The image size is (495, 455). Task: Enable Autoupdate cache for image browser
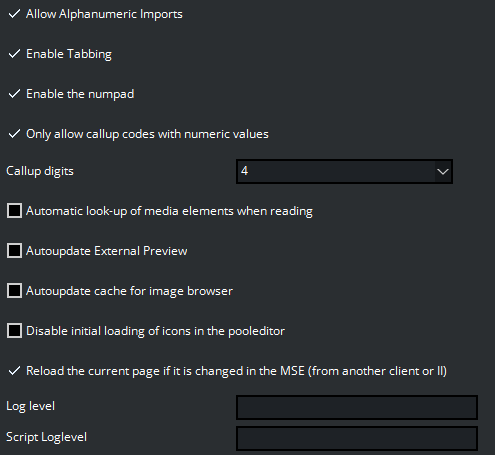coord(14,291)
